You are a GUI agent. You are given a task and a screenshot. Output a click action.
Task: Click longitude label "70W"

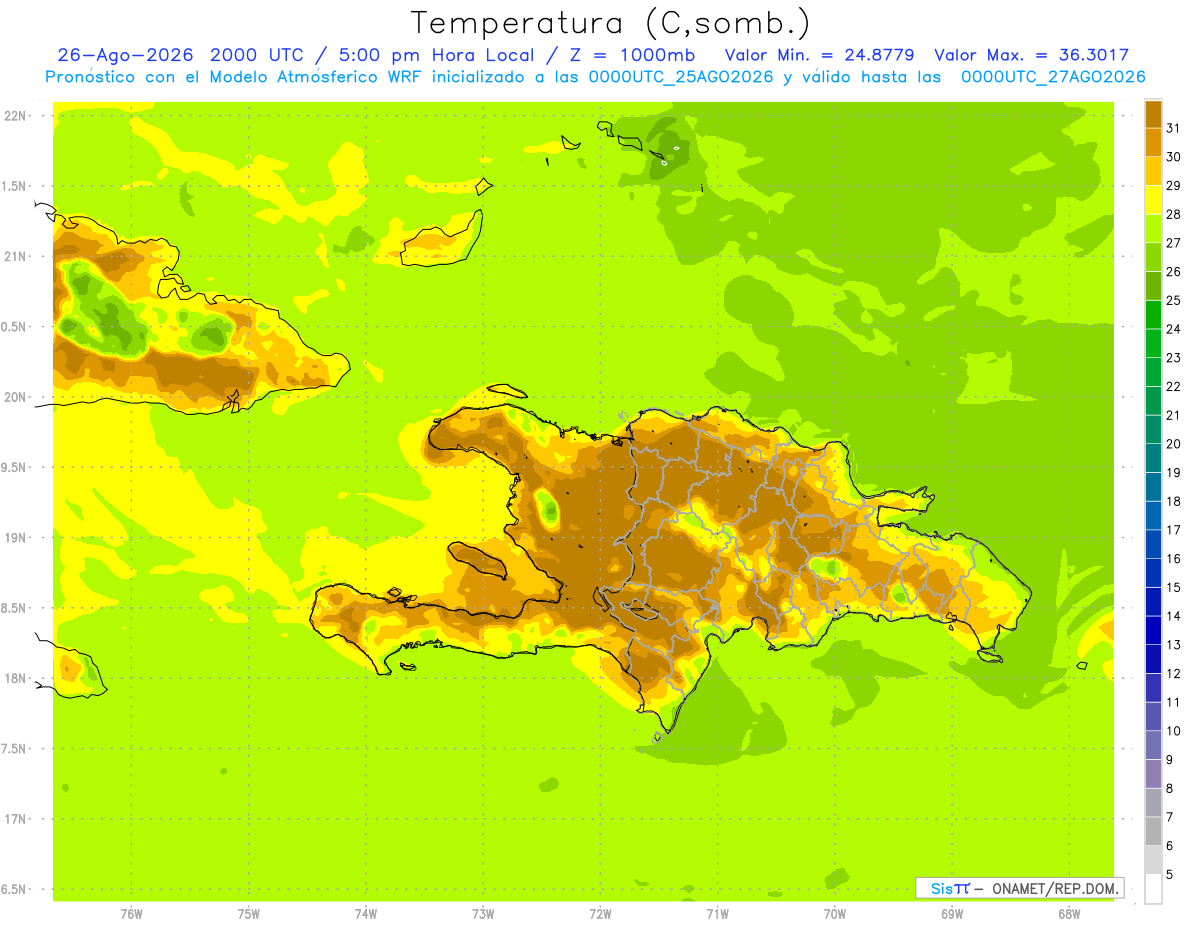coord(834,914)
